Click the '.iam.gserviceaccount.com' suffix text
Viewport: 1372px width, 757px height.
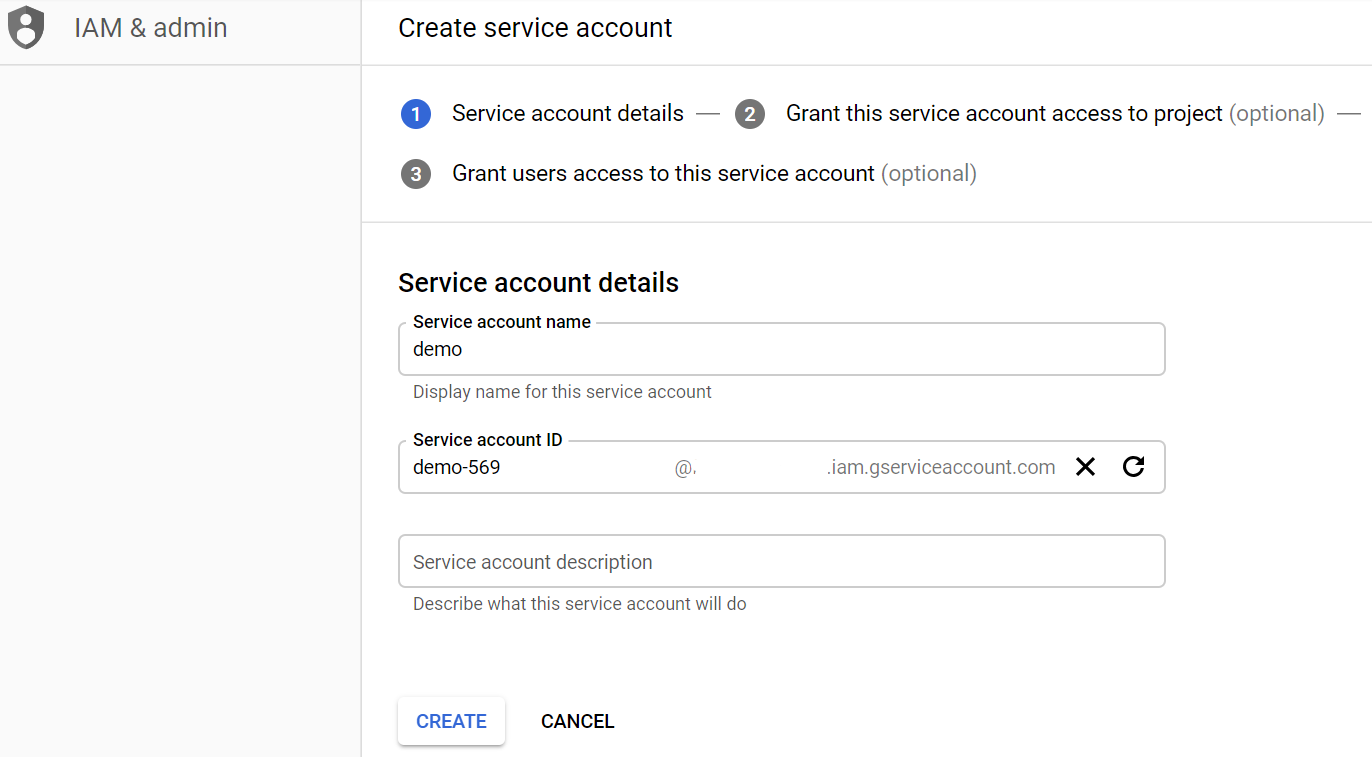point(941,467)
